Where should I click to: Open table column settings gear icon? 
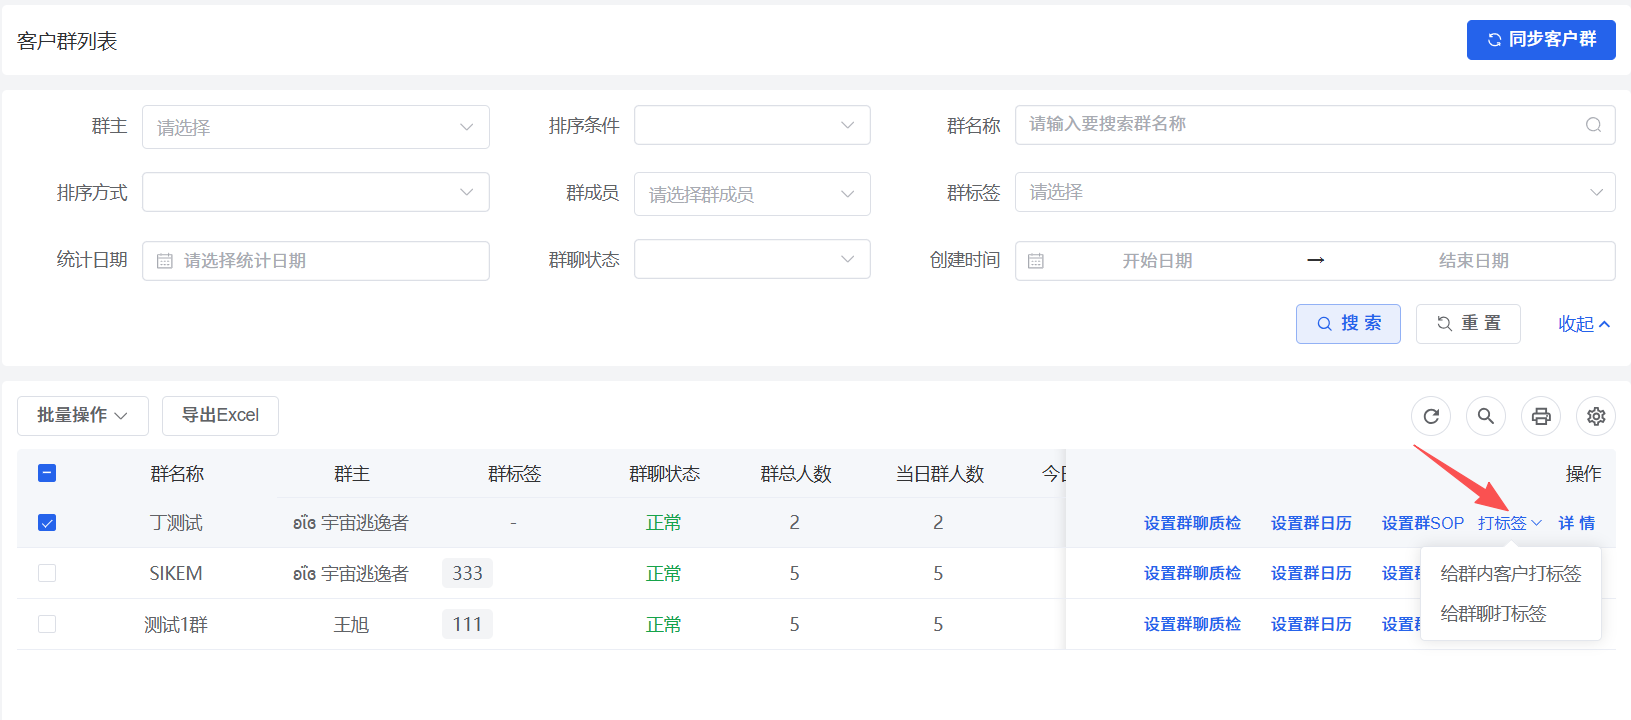(x=1596, y=416)
